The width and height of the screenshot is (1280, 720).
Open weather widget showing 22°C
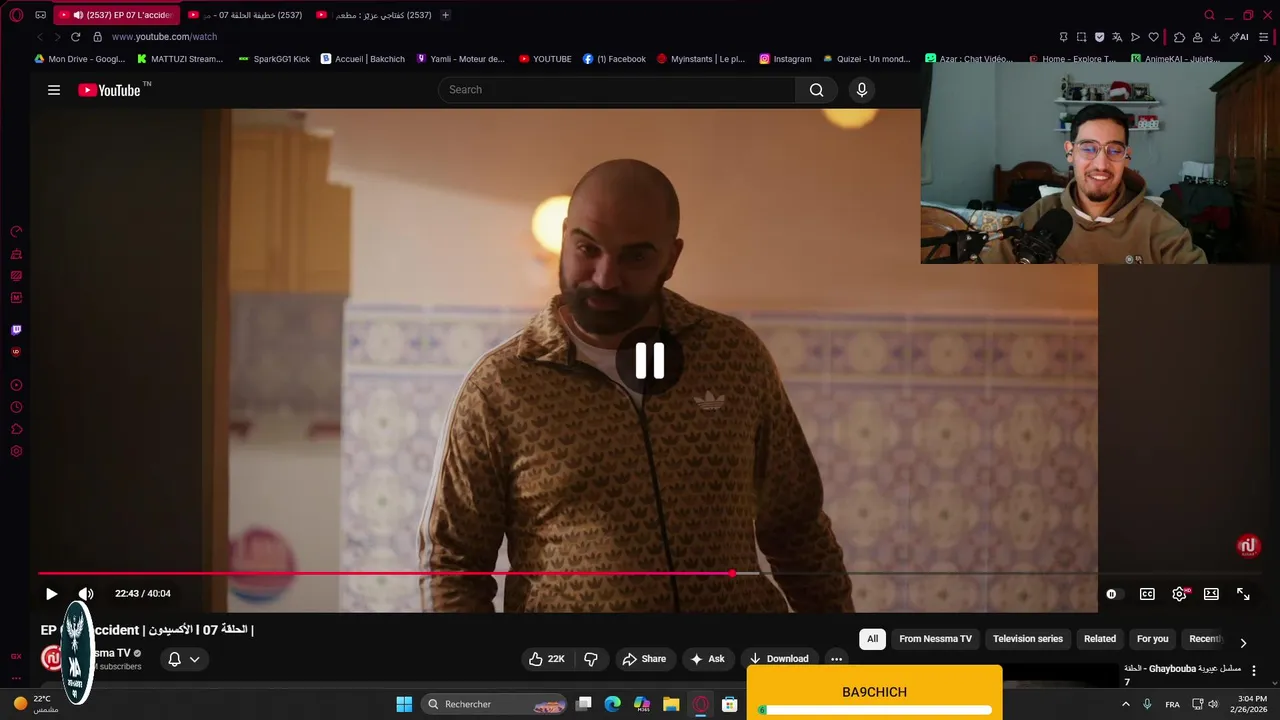click(x=38, y=704)
